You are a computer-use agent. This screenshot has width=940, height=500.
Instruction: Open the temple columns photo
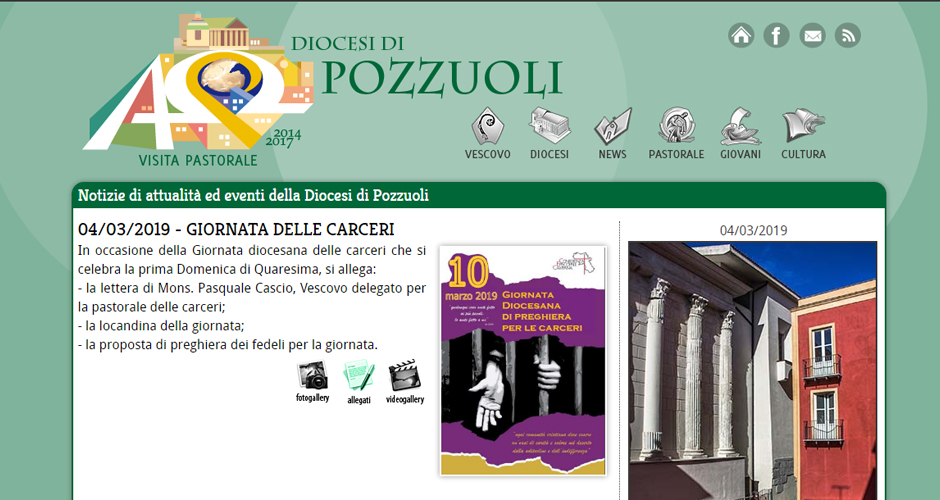pyautogui.click(x=752, y=371)
